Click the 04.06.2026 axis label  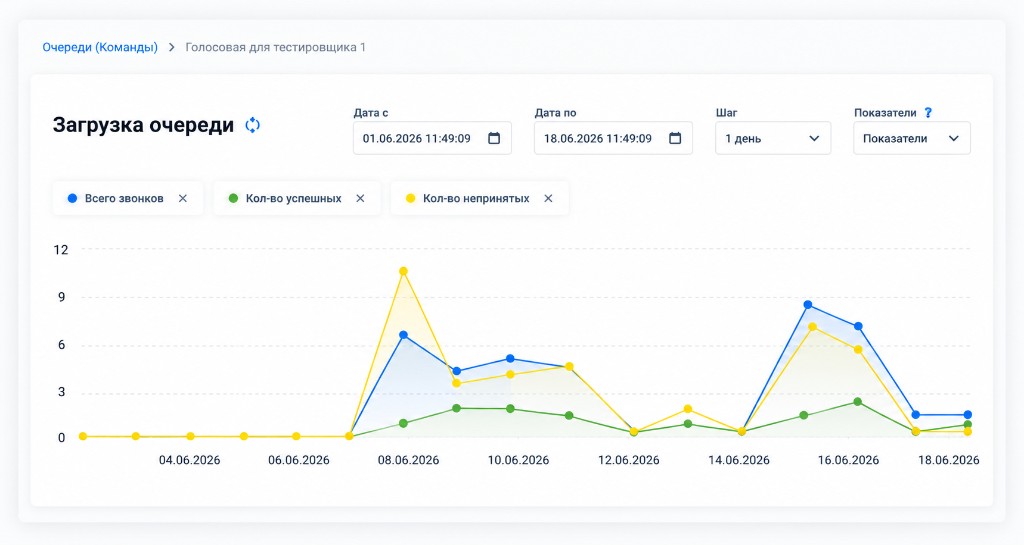[189, 460]
